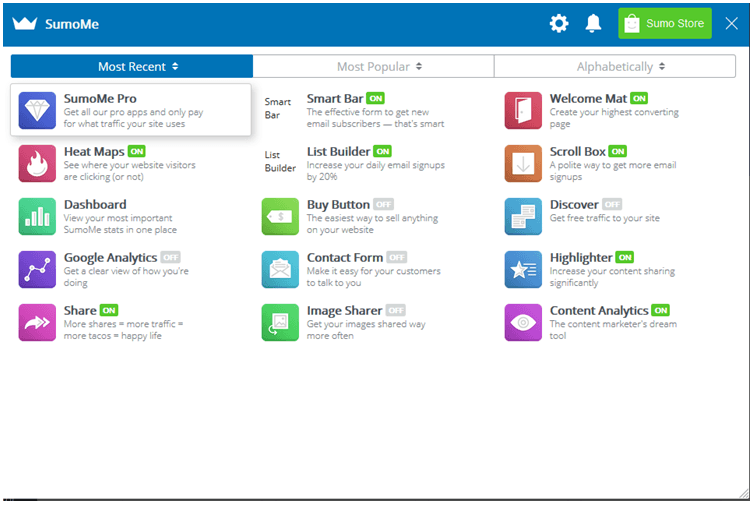Click the Highlighter title
The height and width of the screenshot is (505, 752).
(581, 258)
